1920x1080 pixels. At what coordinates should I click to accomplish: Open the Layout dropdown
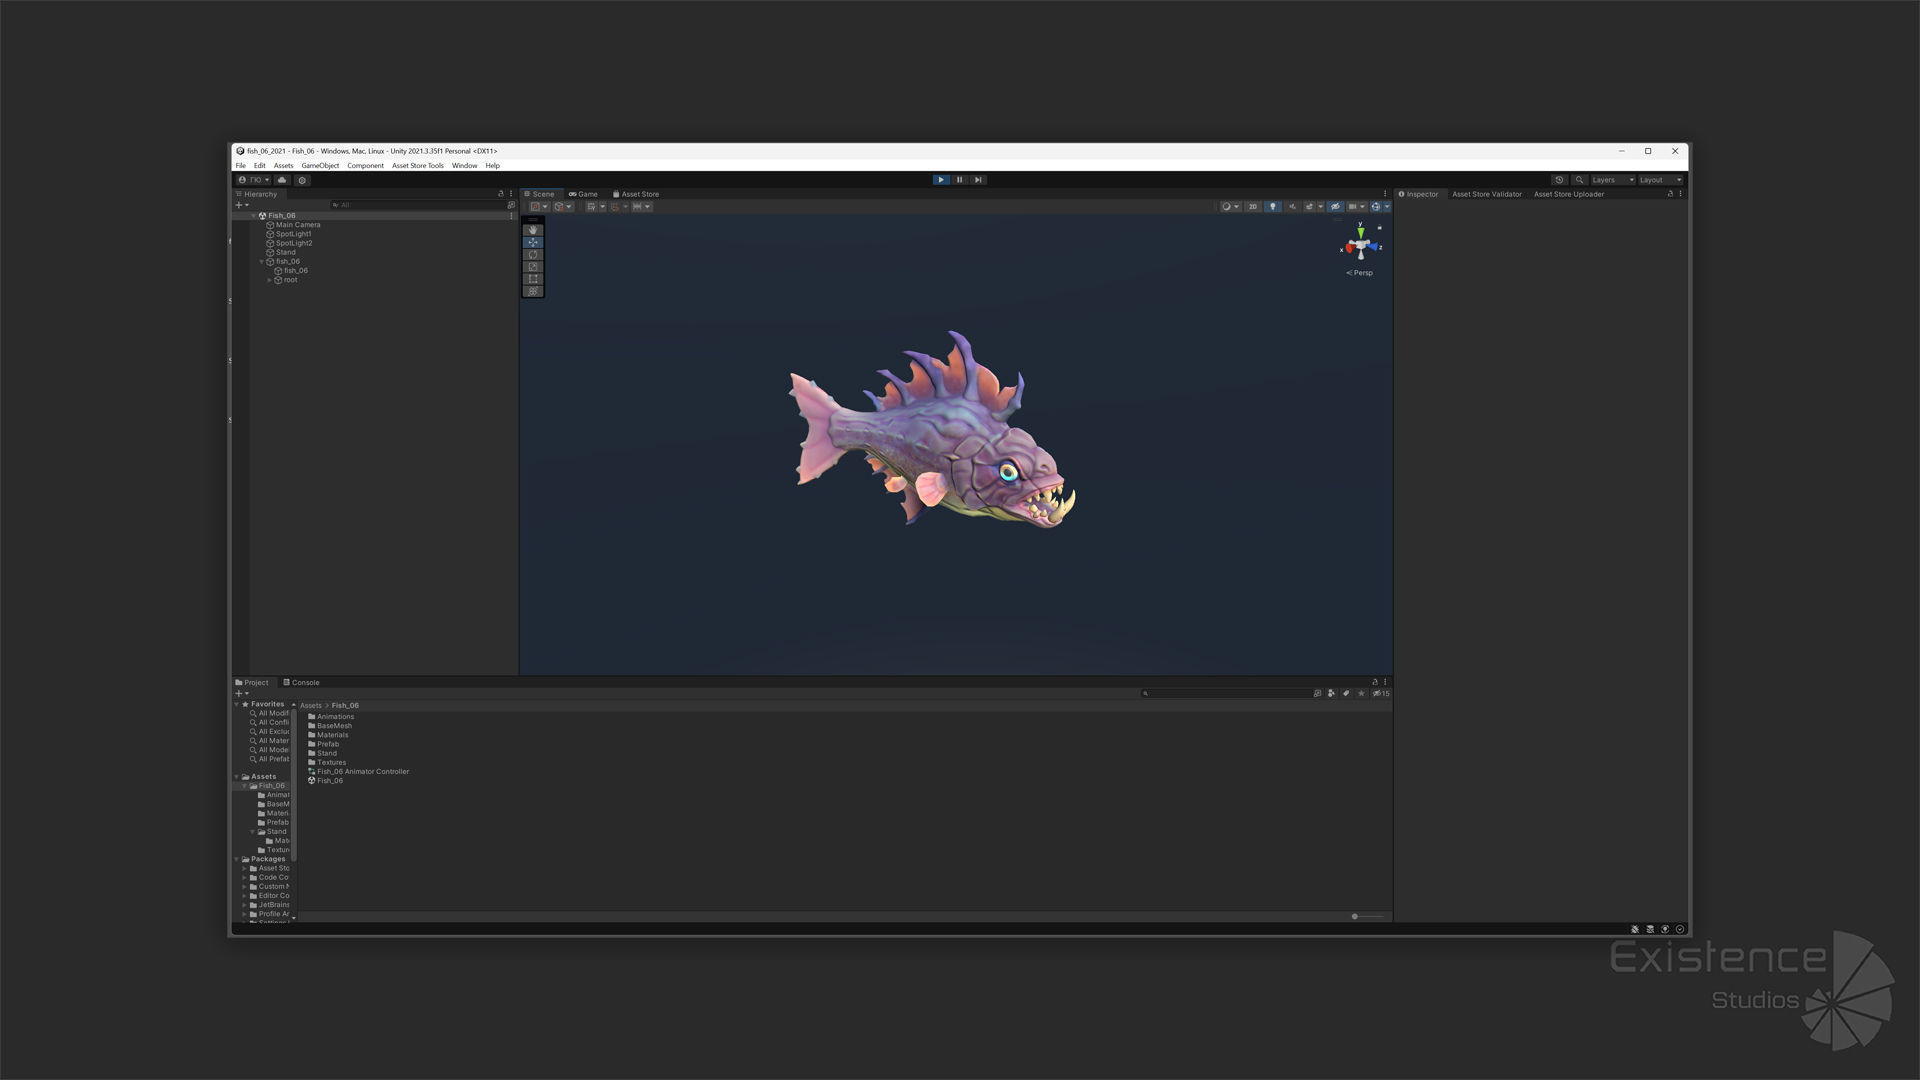(x=1661, y=180)
